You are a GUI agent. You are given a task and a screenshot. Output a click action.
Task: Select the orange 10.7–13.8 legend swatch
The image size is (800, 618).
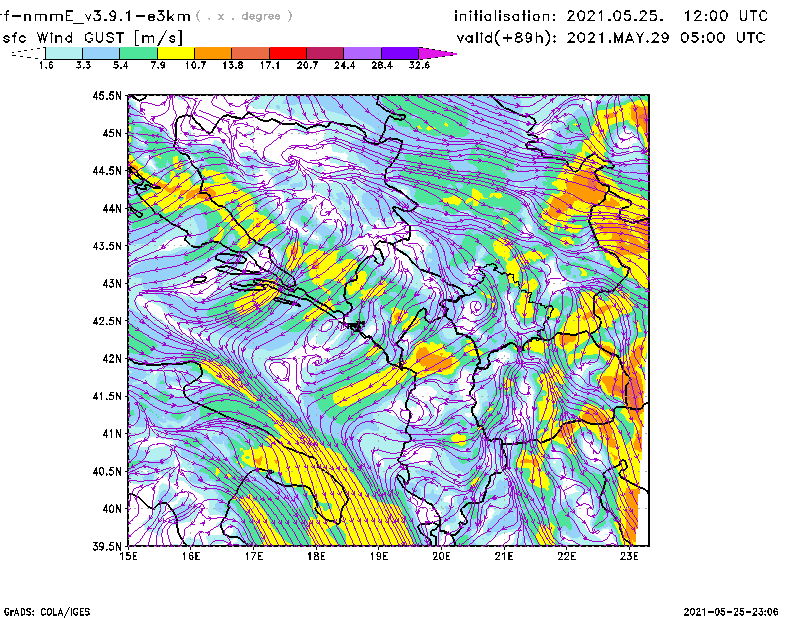tap(214, 53)
